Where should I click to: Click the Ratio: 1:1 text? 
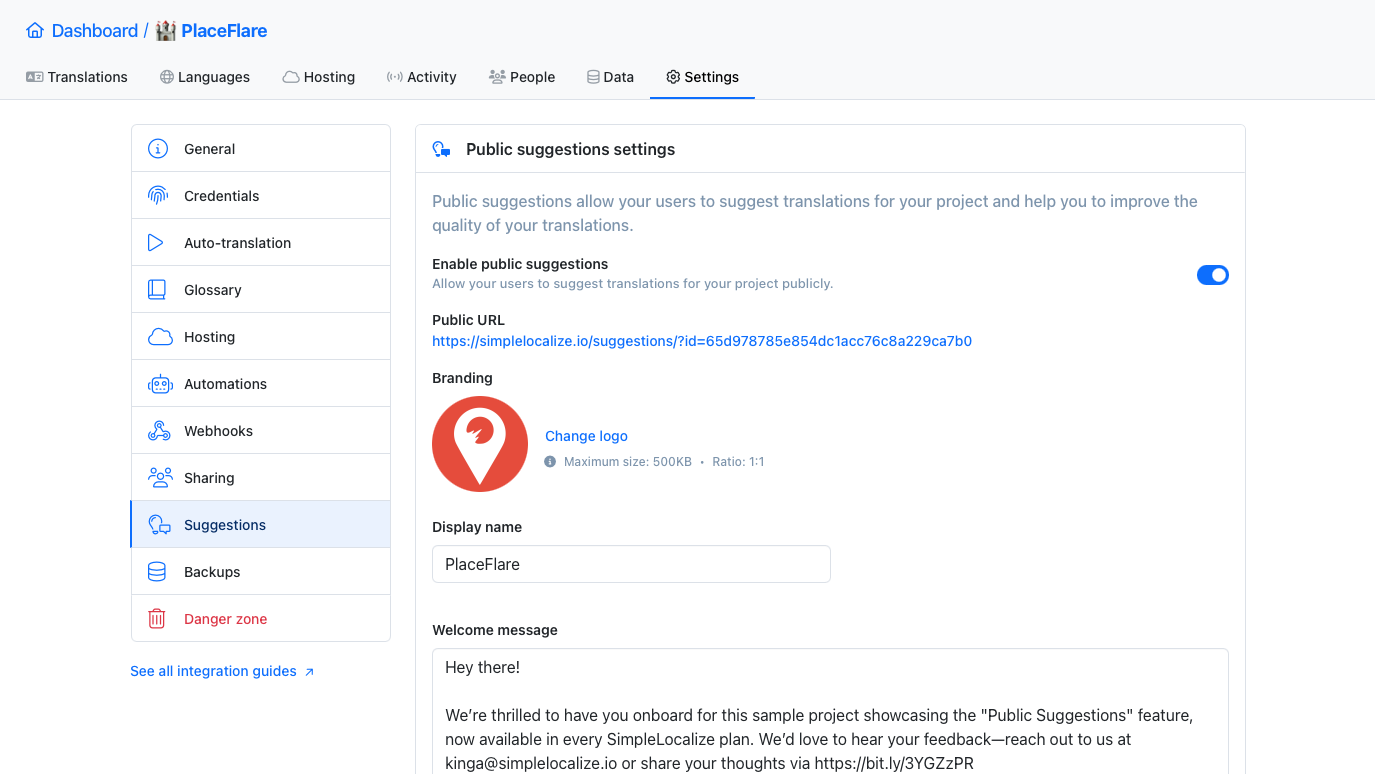(738, 462)
